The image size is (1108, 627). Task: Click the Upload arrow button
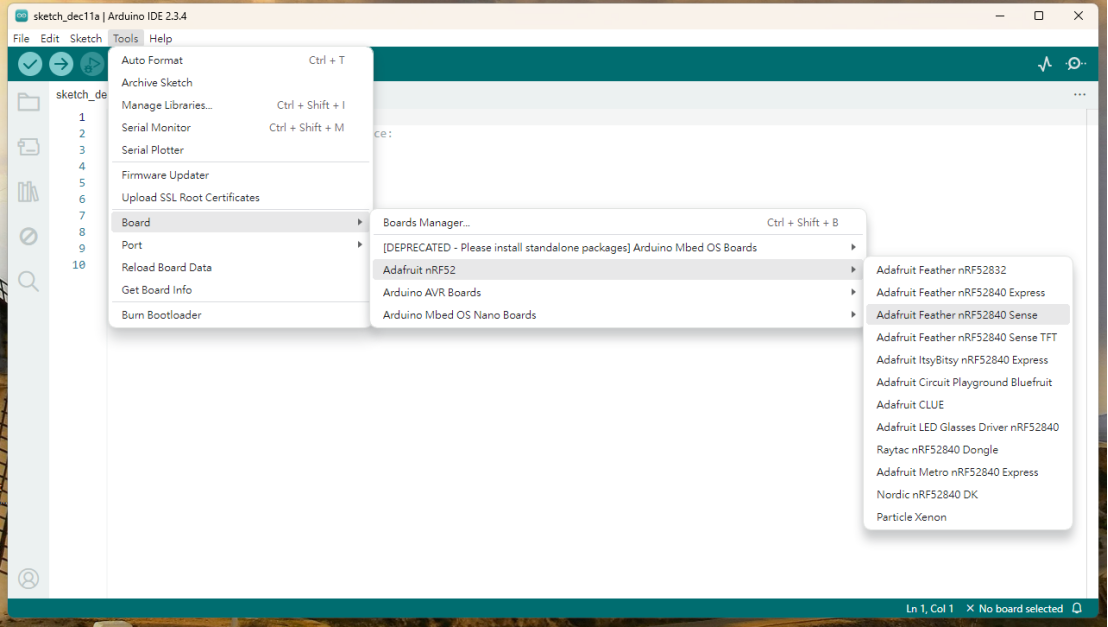61,64
